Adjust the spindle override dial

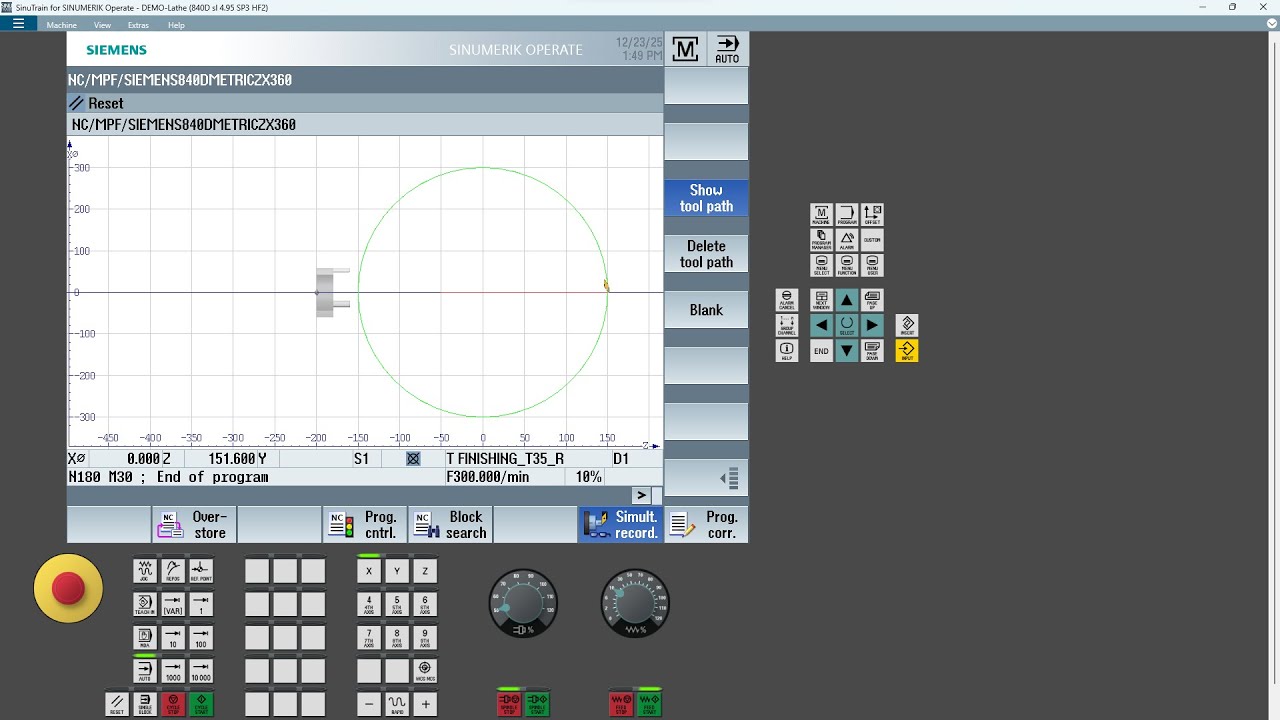pos(523,603)
